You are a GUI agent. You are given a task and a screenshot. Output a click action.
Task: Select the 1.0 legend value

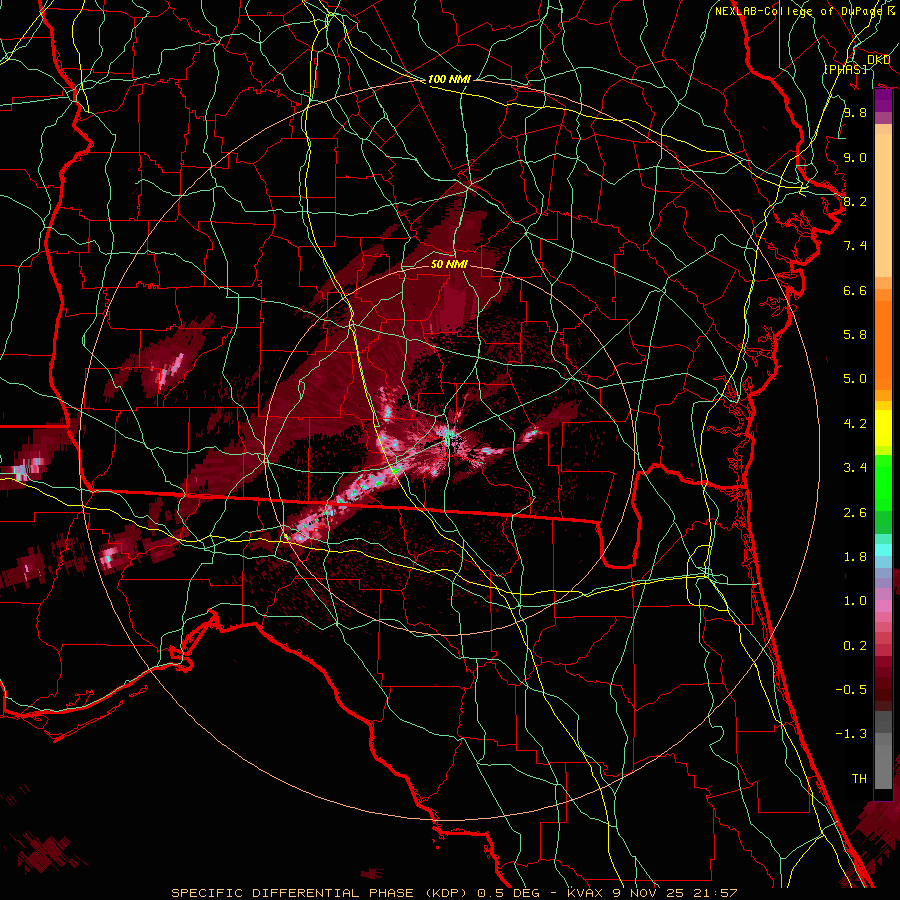coord(855,601)
